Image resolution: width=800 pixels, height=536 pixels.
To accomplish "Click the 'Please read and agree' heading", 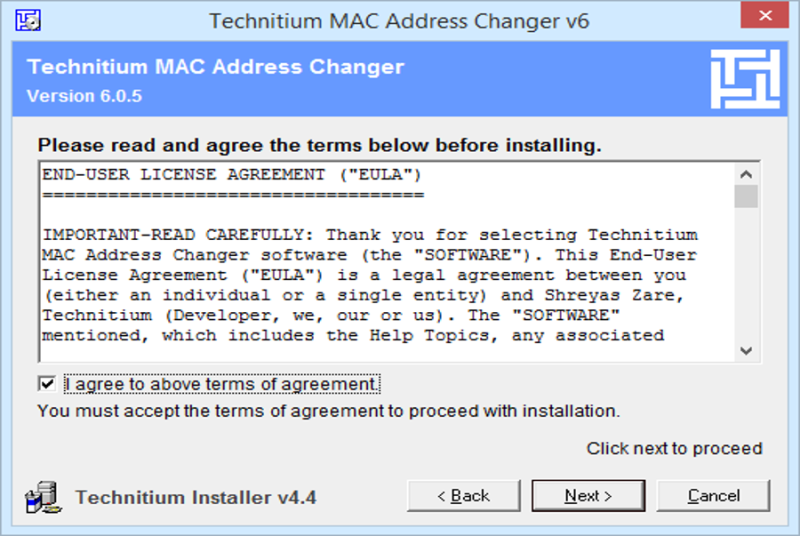I will click(319, 145).
